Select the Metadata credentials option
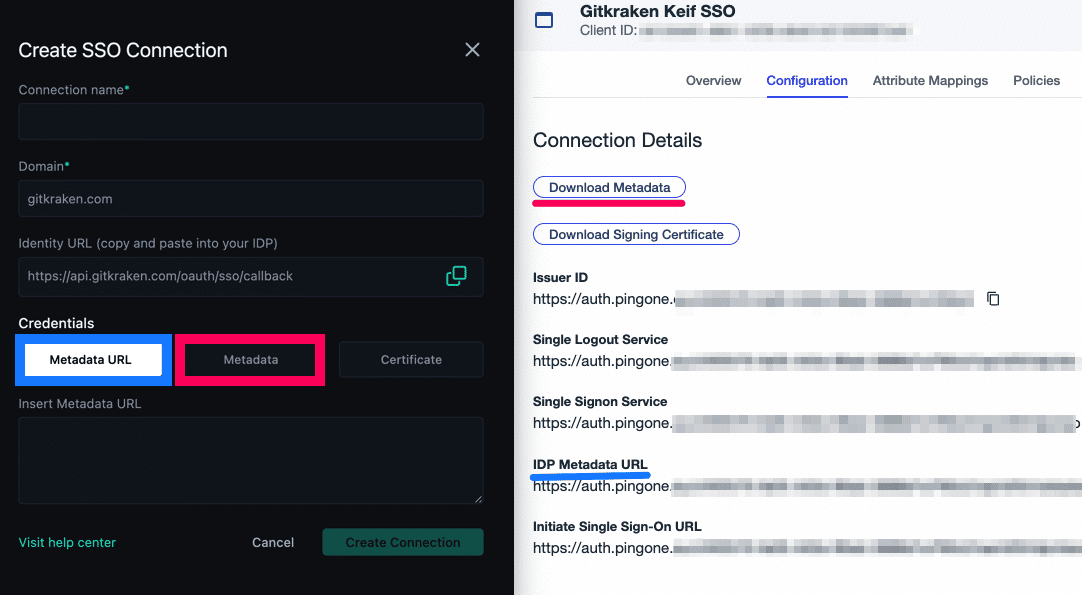 250,360
